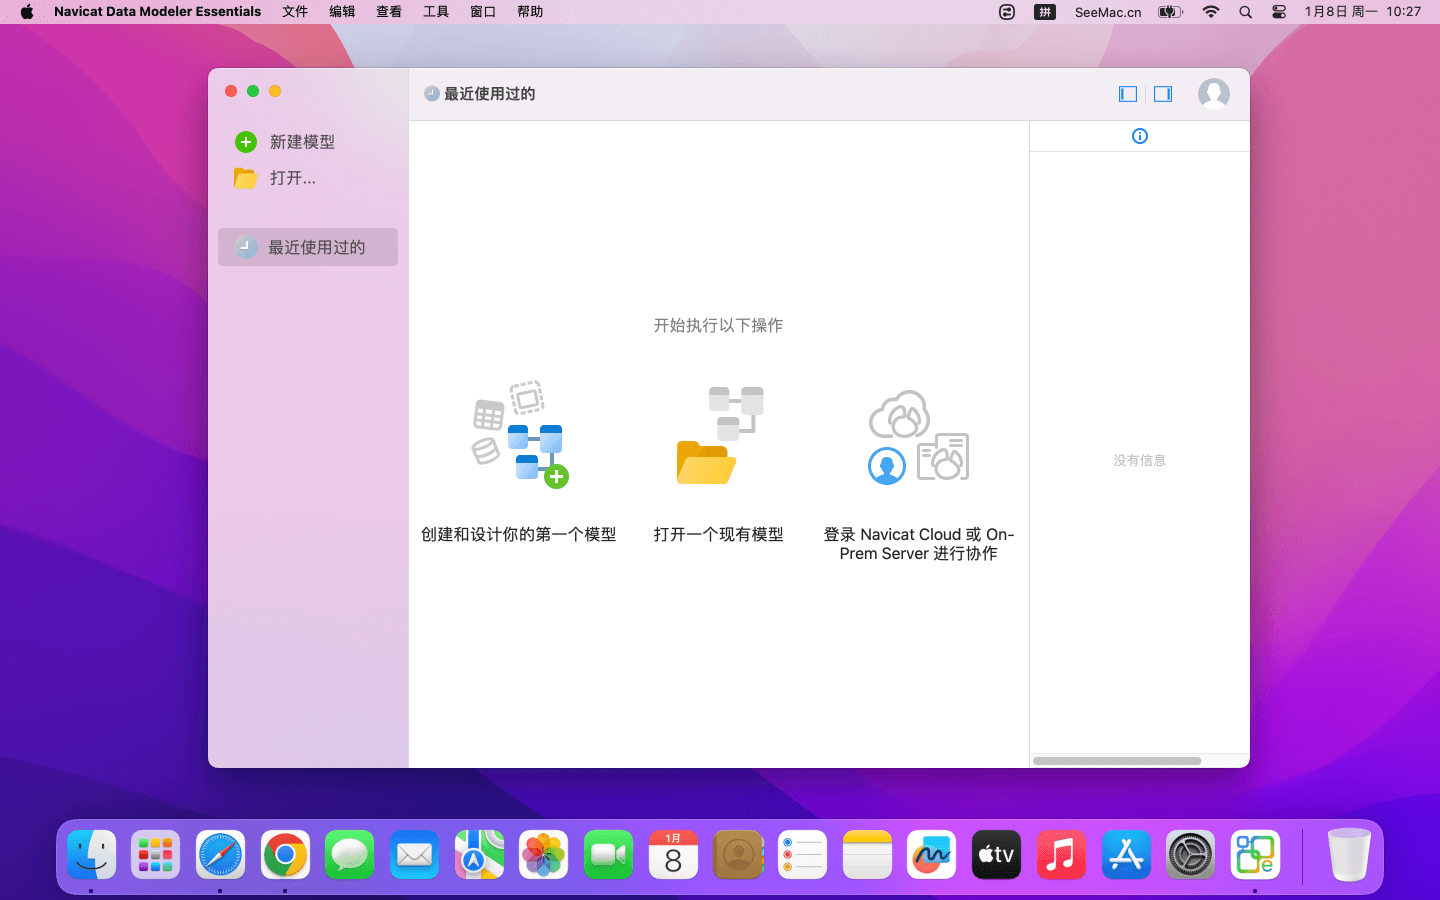Click the create first model illustration
This screenshot has height=900, width=1440.
click(x=519, y=436)
